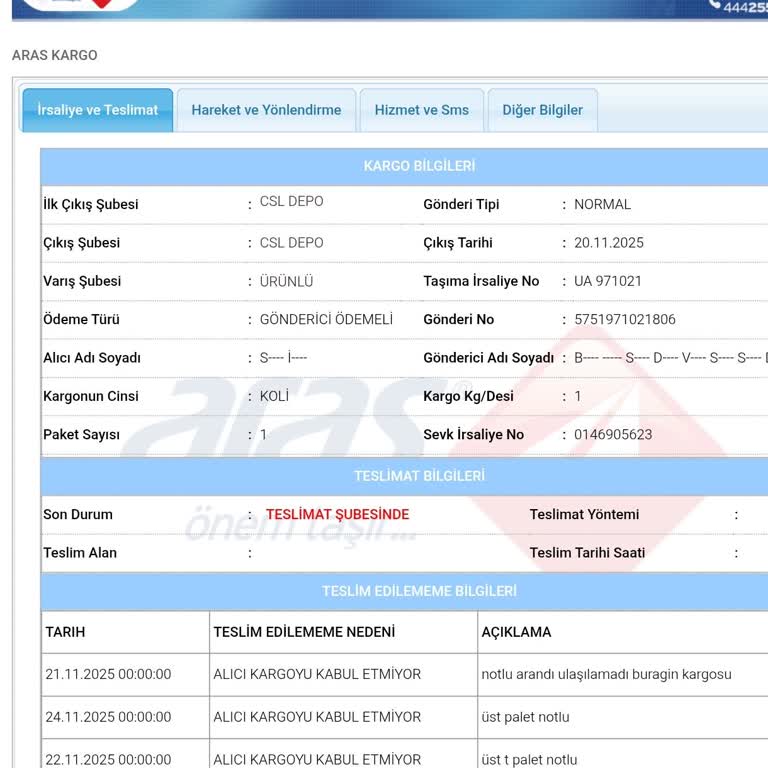Screen dimensions: 768x768
Task: Select Sevk İrsaliye No 0146905623
Action: point(613,434)
